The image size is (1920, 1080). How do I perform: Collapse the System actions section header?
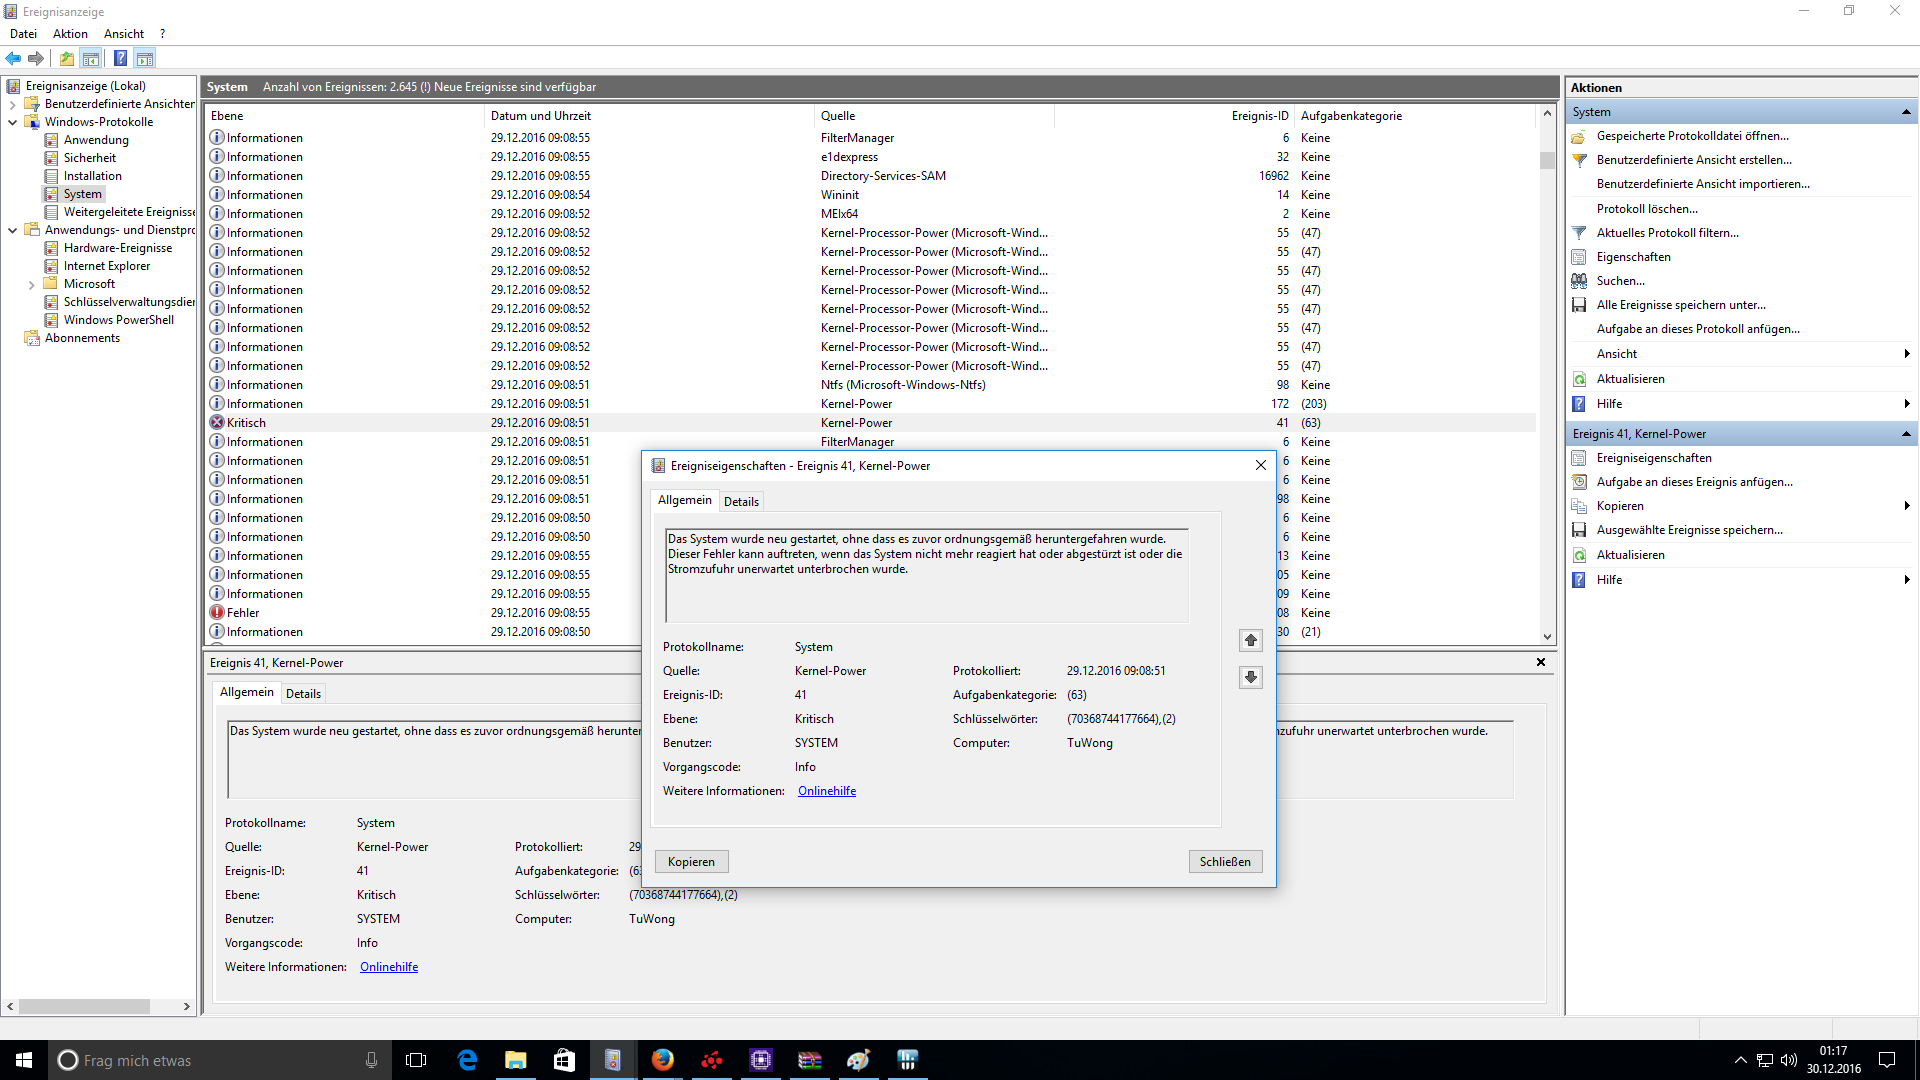coord(1905,112)
